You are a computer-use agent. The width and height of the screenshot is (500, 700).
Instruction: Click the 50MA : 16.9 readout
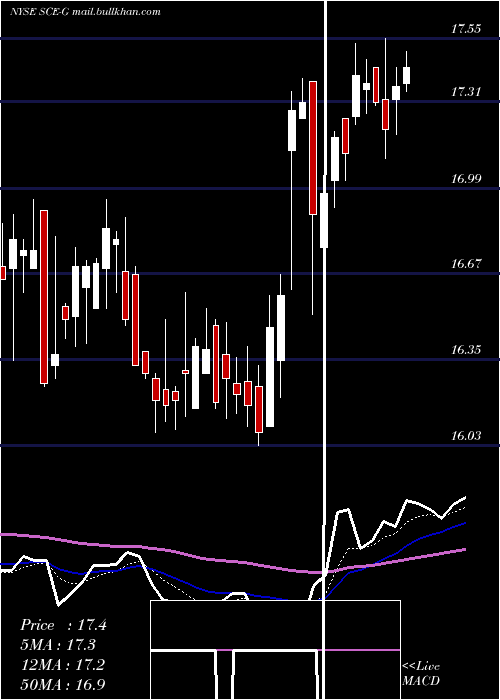tap(63, 684)
